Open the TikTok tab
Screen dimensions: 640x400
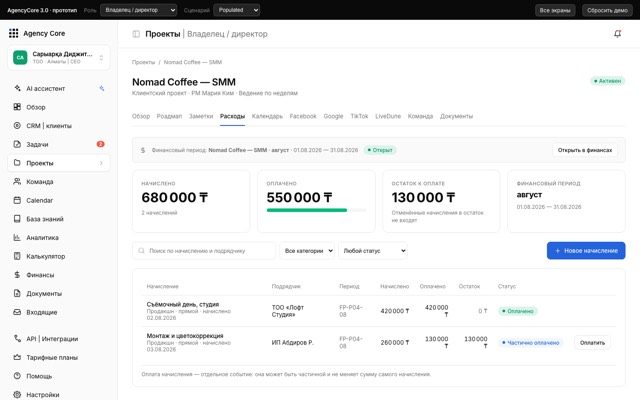(359, 116)
